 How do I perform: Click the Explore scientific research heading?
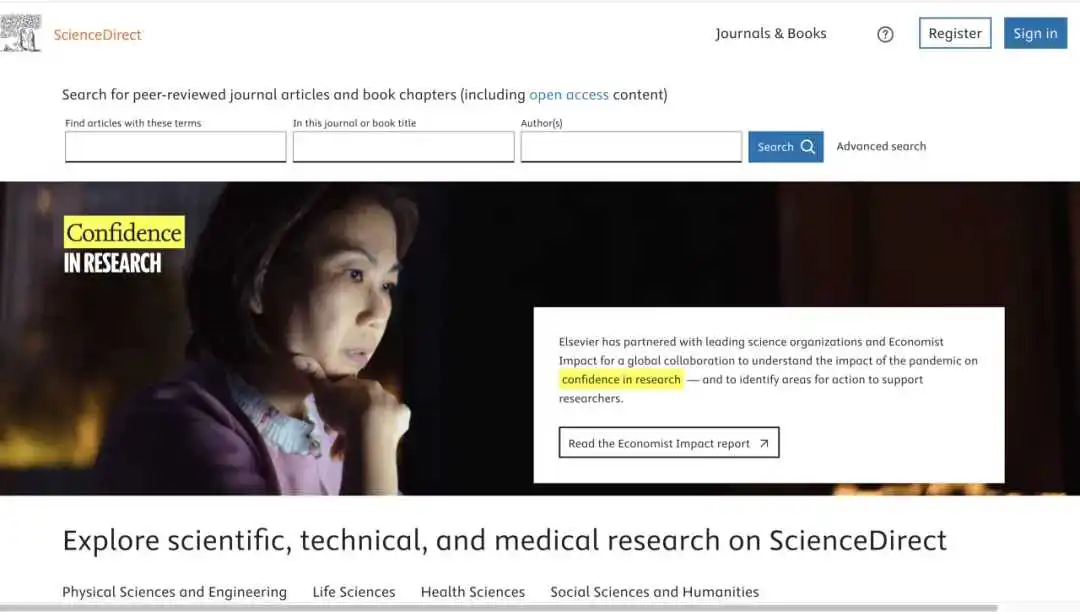tap(504, 540)
